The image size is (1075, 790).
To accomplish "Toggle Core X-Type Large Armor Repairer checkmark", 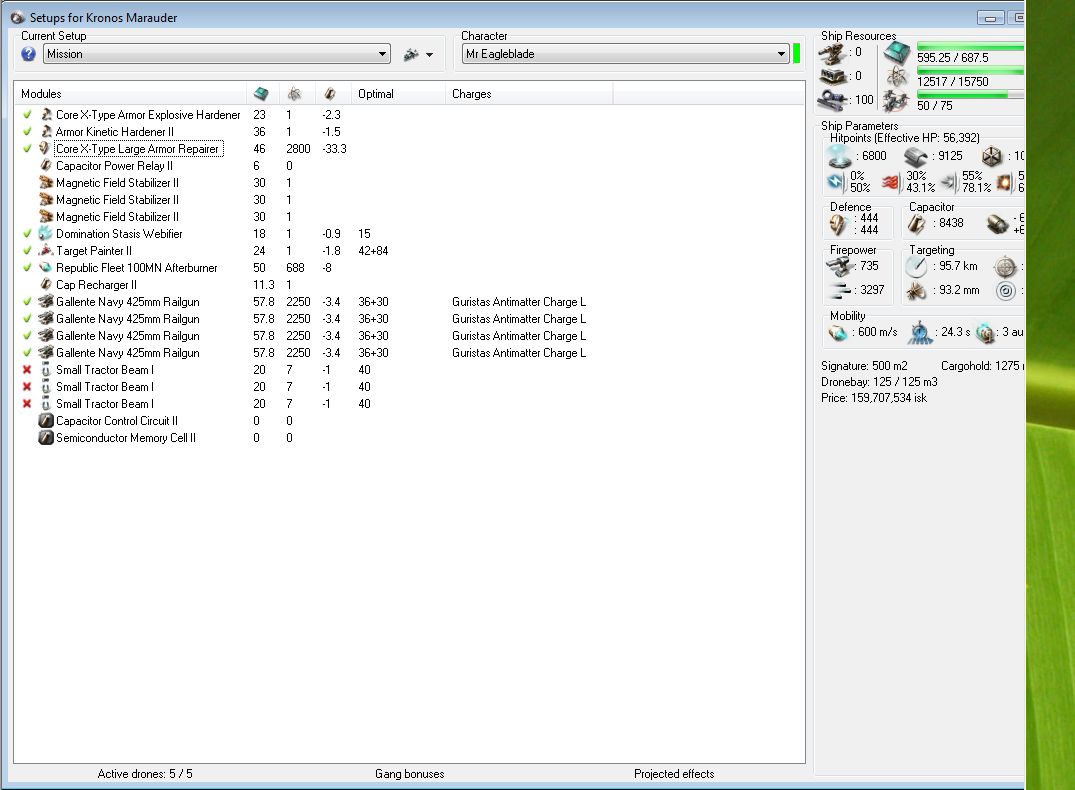I will [27, 149].
